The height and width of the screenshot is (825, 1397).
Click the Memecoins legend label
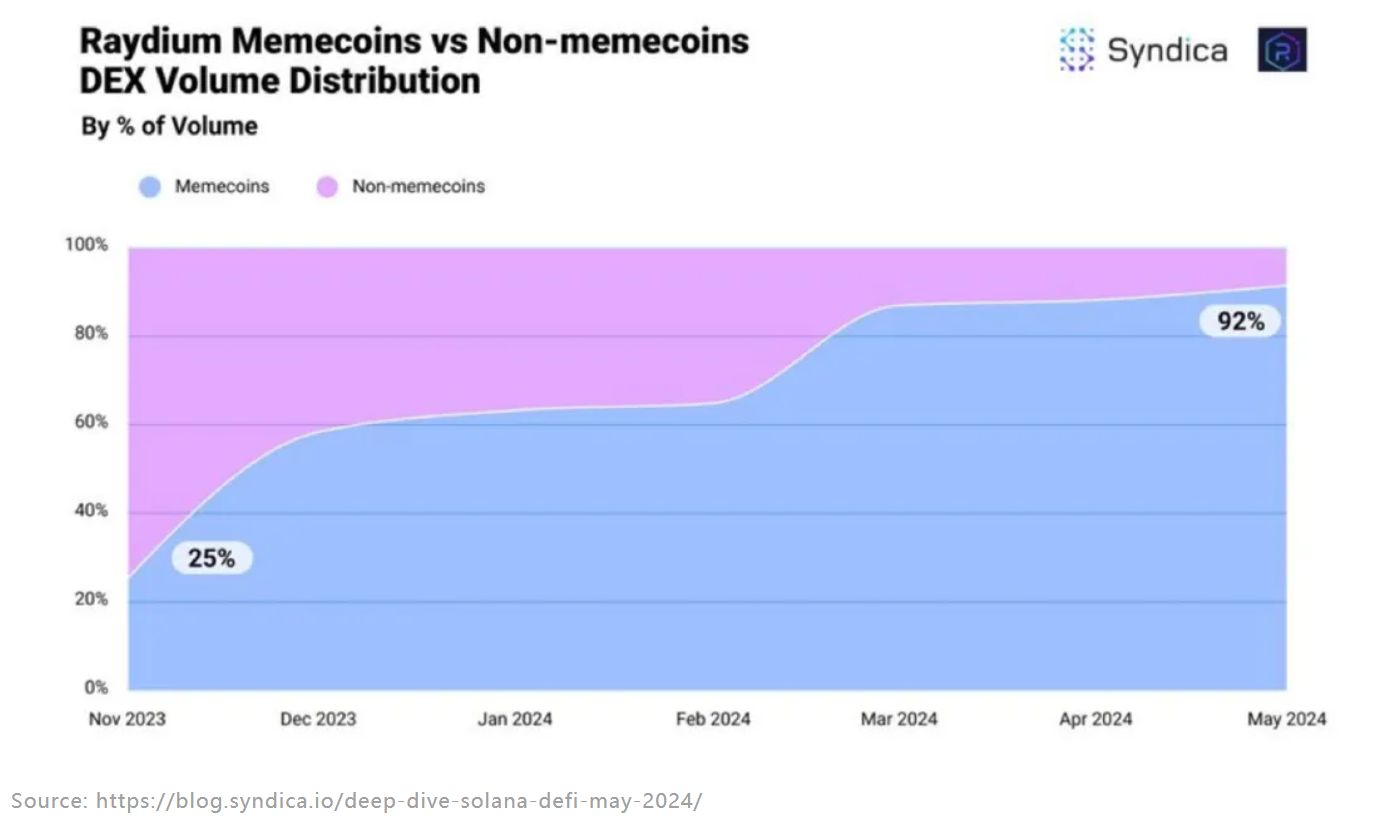pyautogui.click(x=222, y=187)
